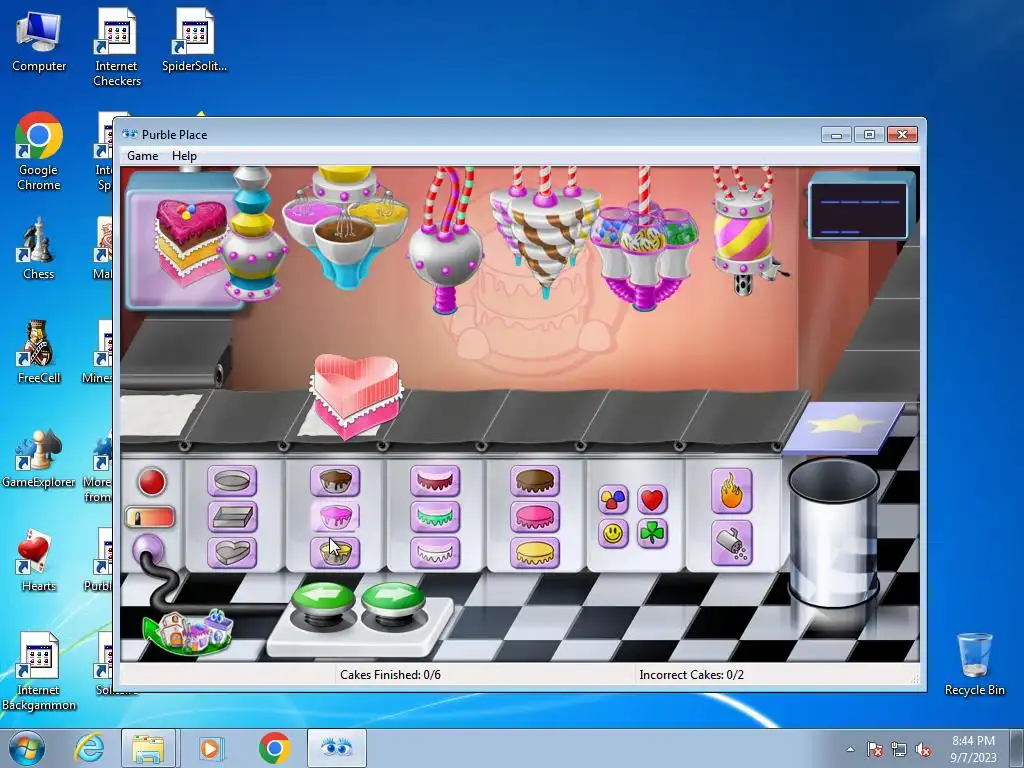Screen dimensions: 1024x768
Task: Open the Recycle Bin
Action: pyautogui.click(x=974, y=664)
